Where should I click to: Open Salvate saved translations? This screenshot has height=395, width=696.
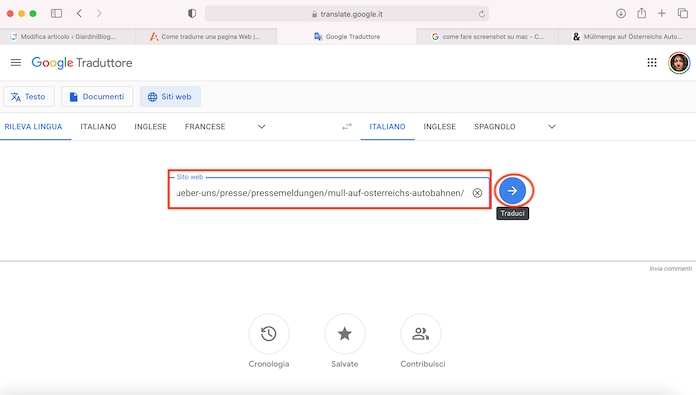[345, 334]
